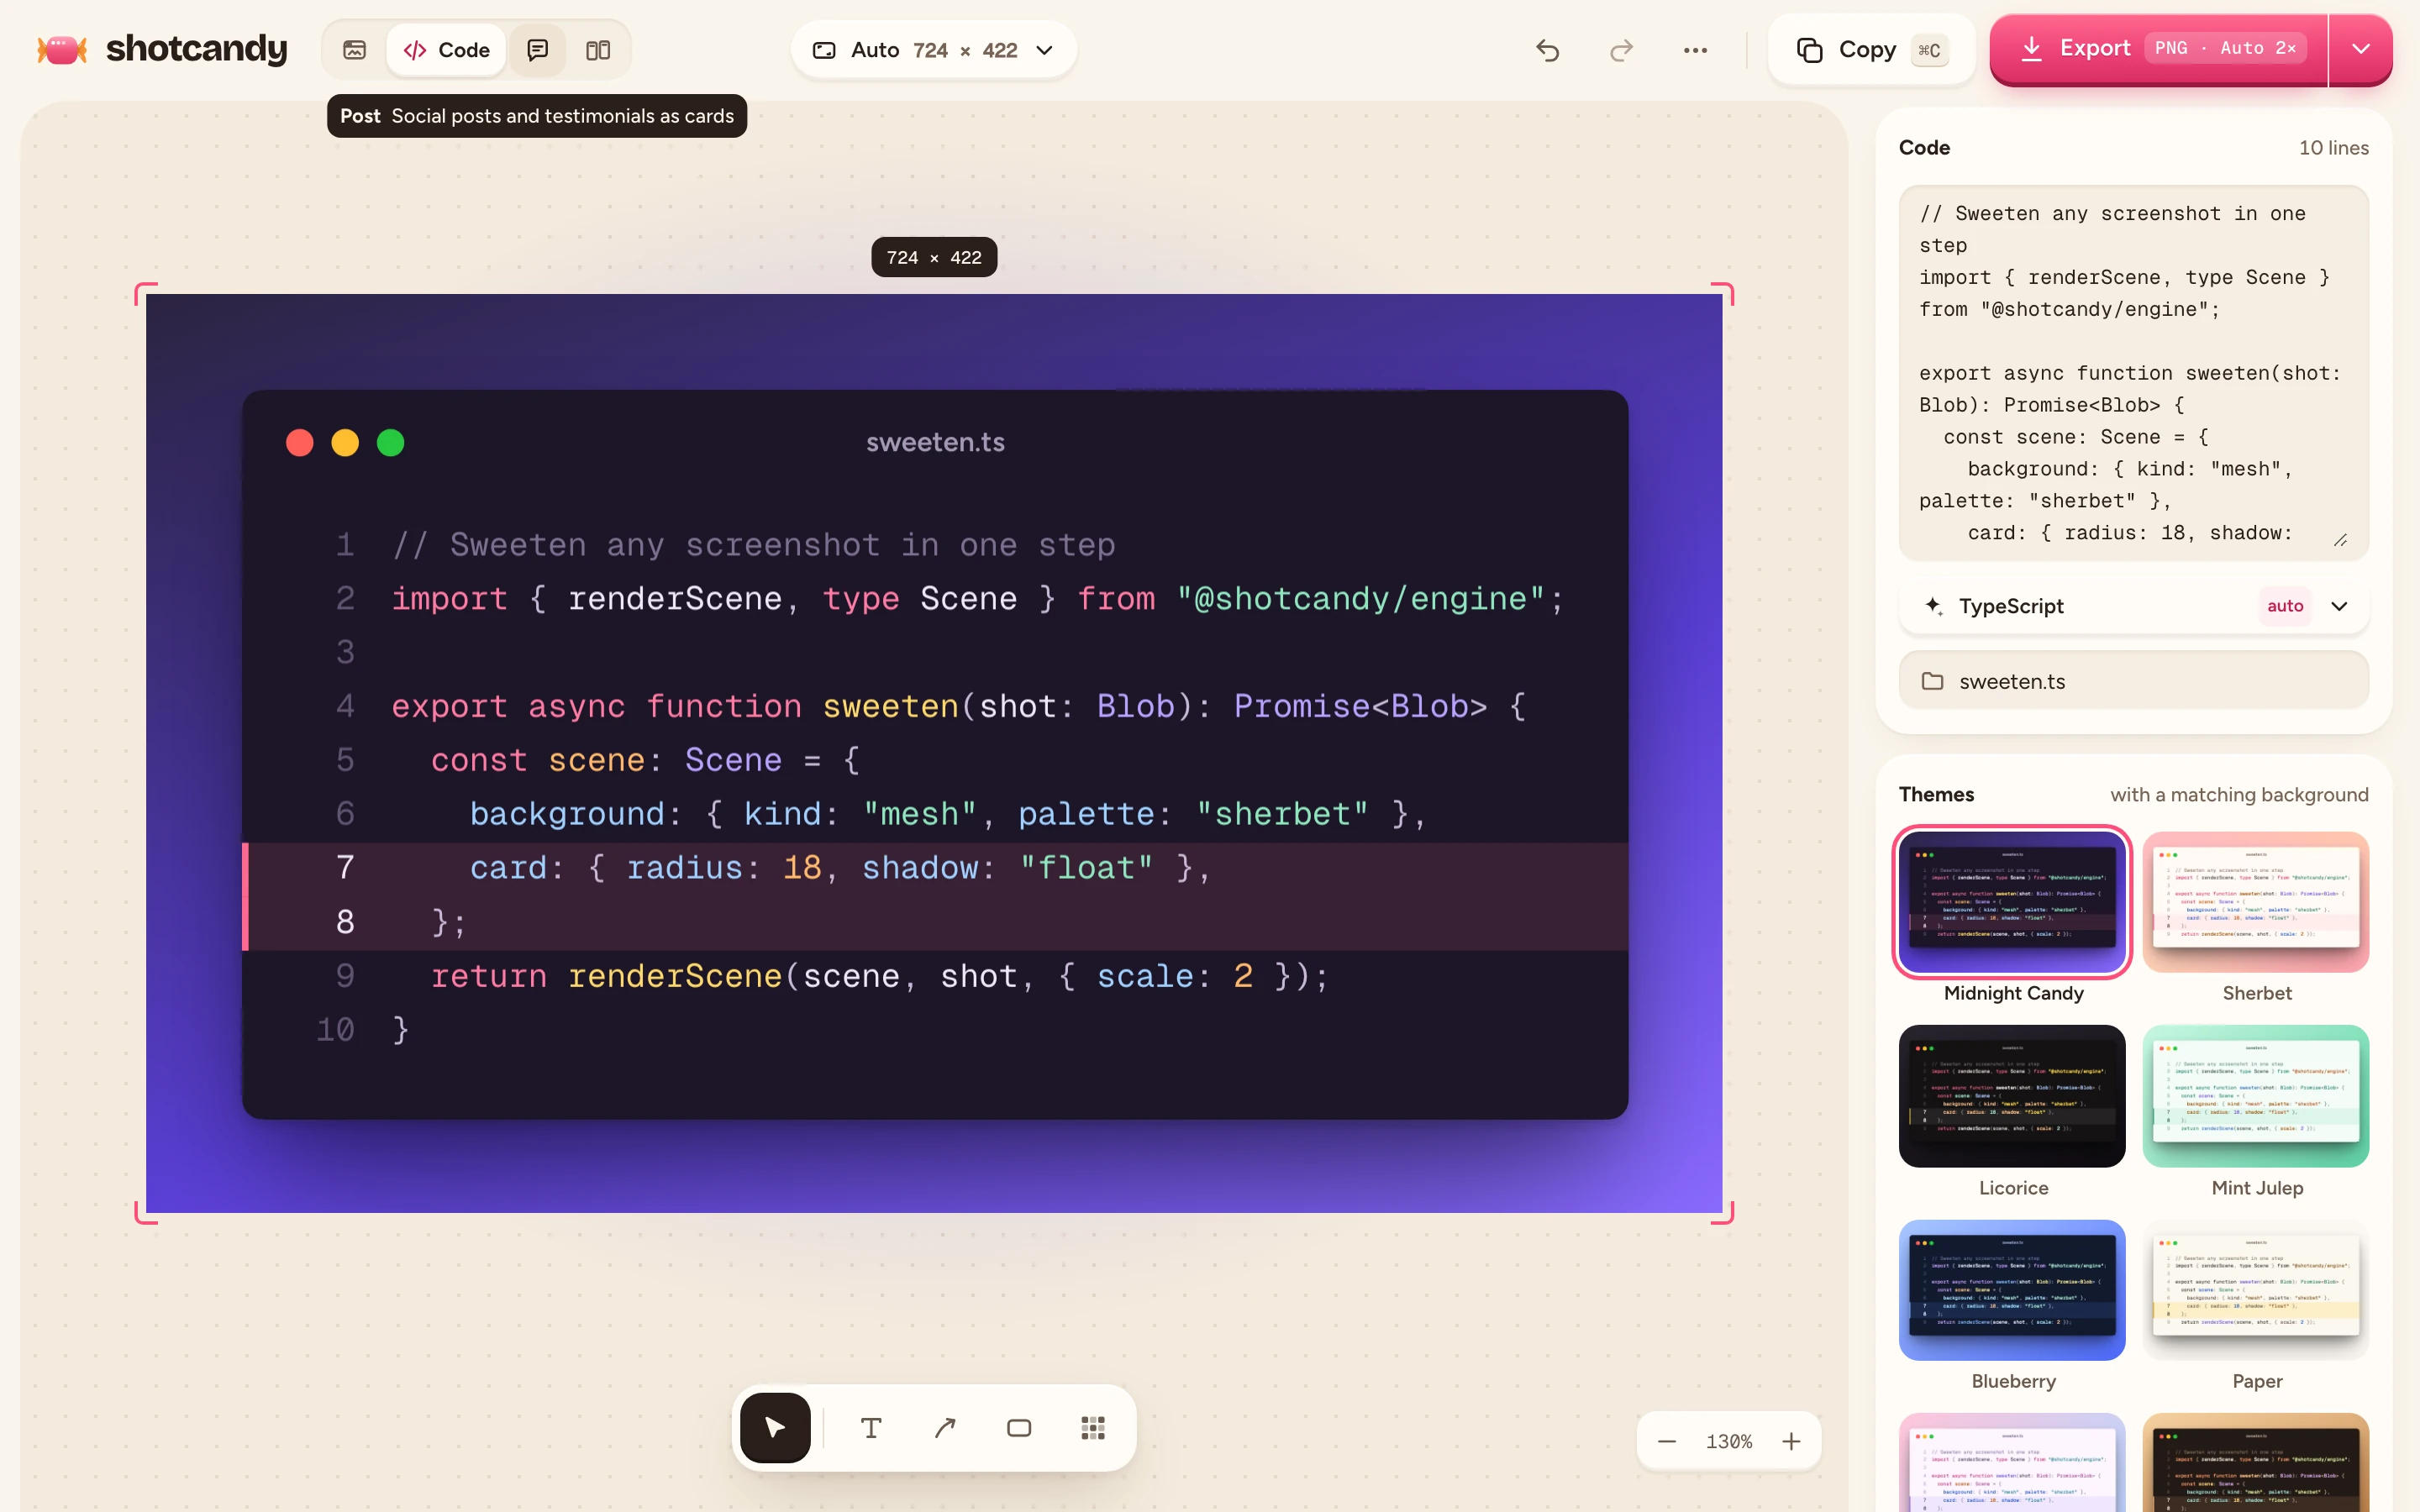2420x1512 pixels.
Task: Click "with a matching background" label
Action: coord(2239,795)
